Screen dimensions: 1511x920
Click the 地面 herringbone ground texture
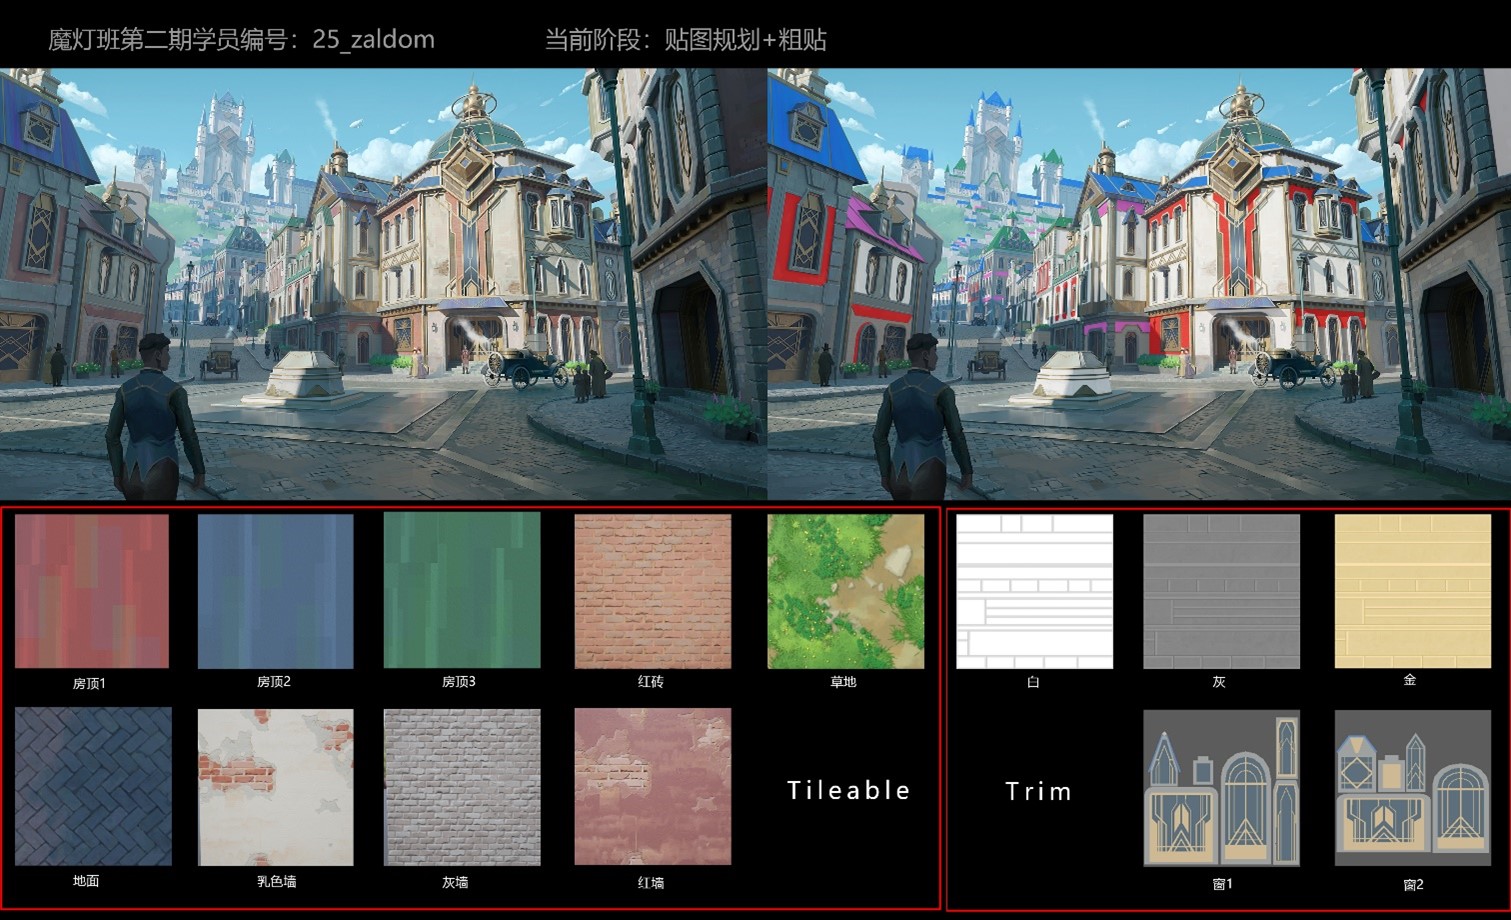(93, 786)
